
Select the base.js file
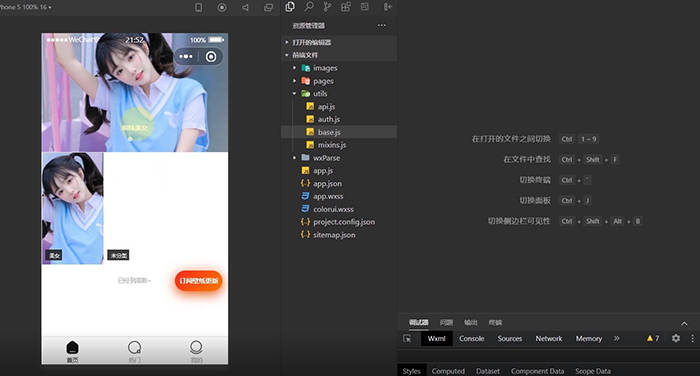click(x=339, y=132)
